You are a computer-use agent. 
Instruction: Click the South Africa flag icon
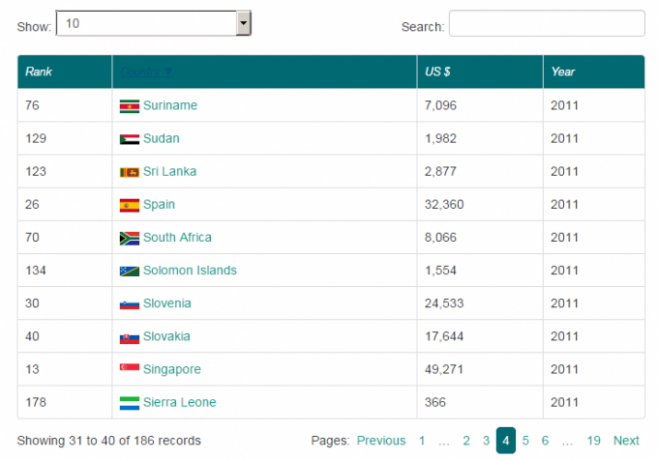click(129, 238)
